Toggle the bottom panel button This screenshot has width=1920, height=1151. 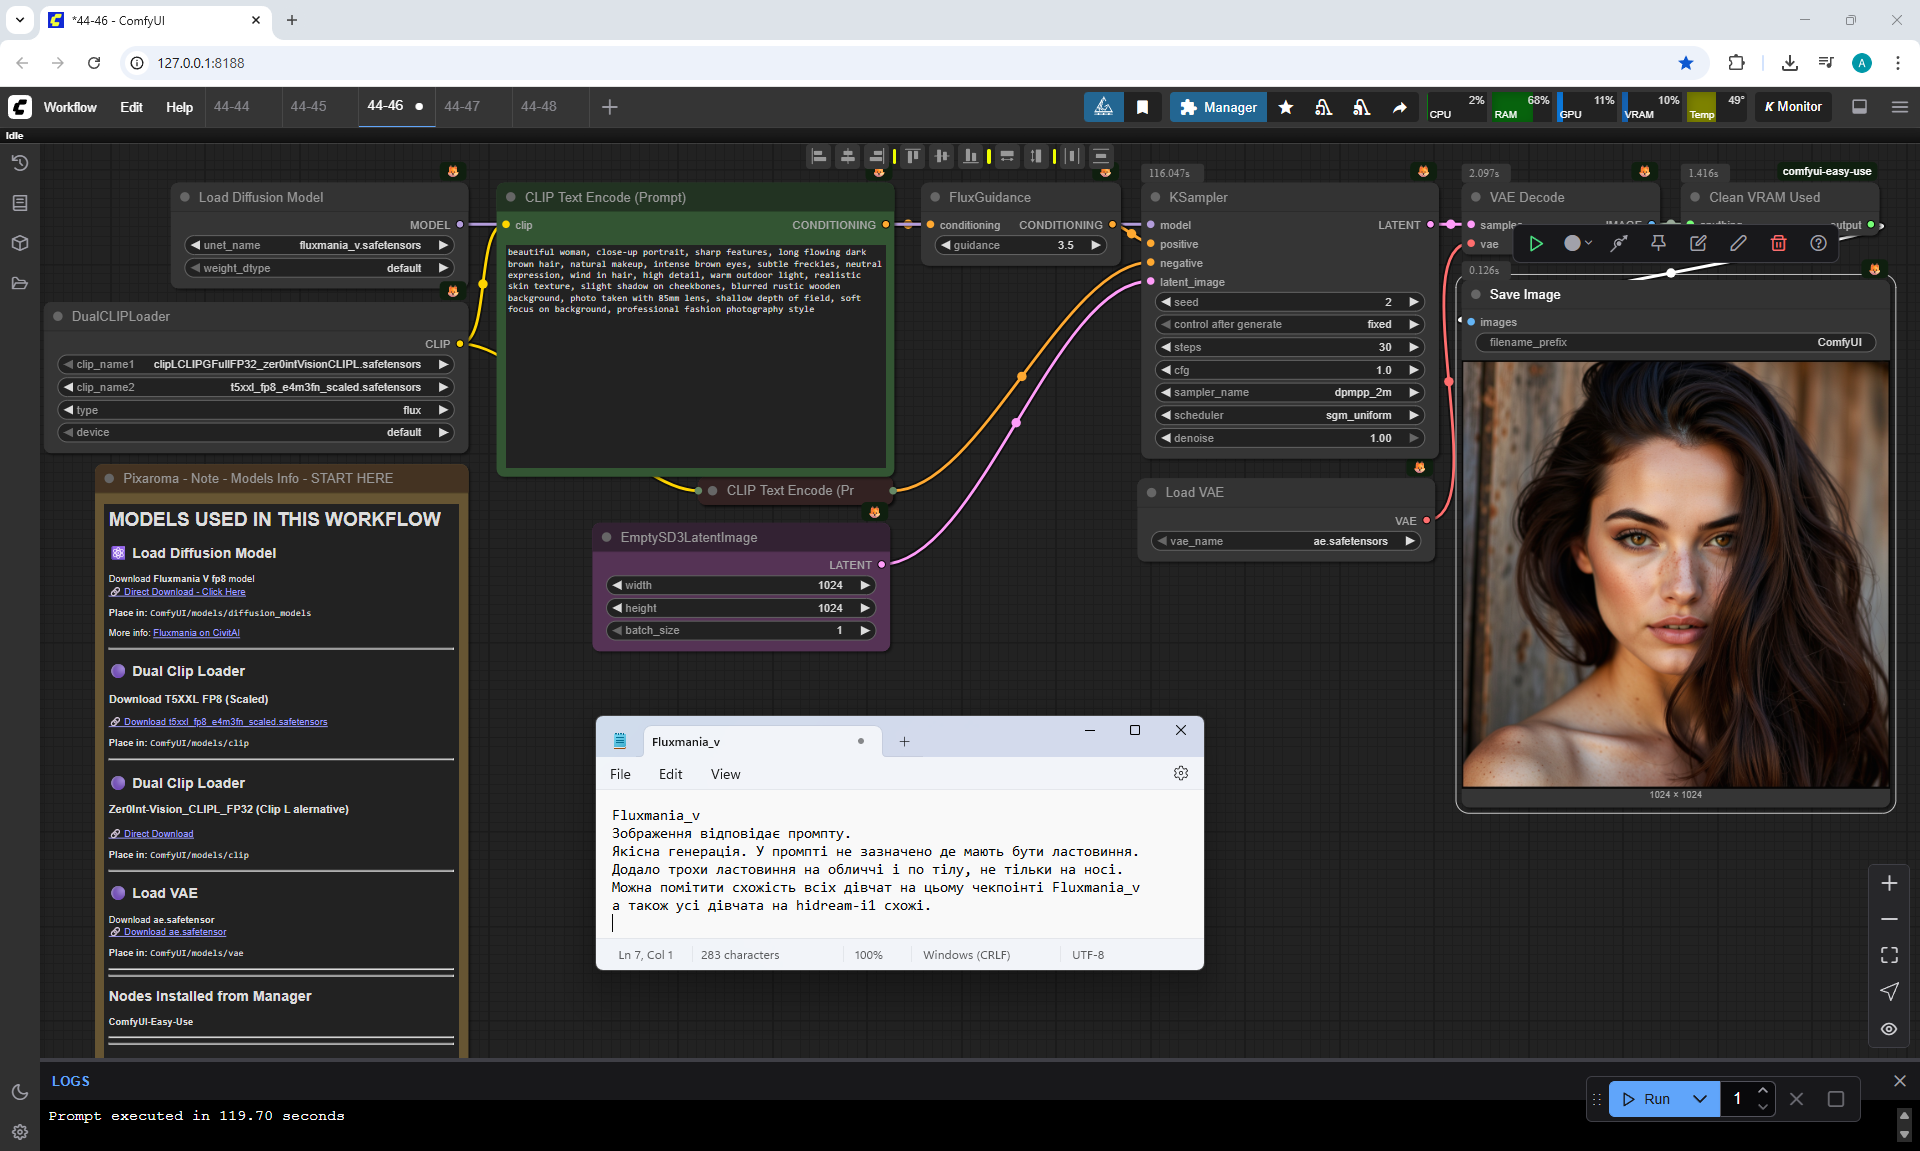pyautogui.click(x=1859, y=107)
